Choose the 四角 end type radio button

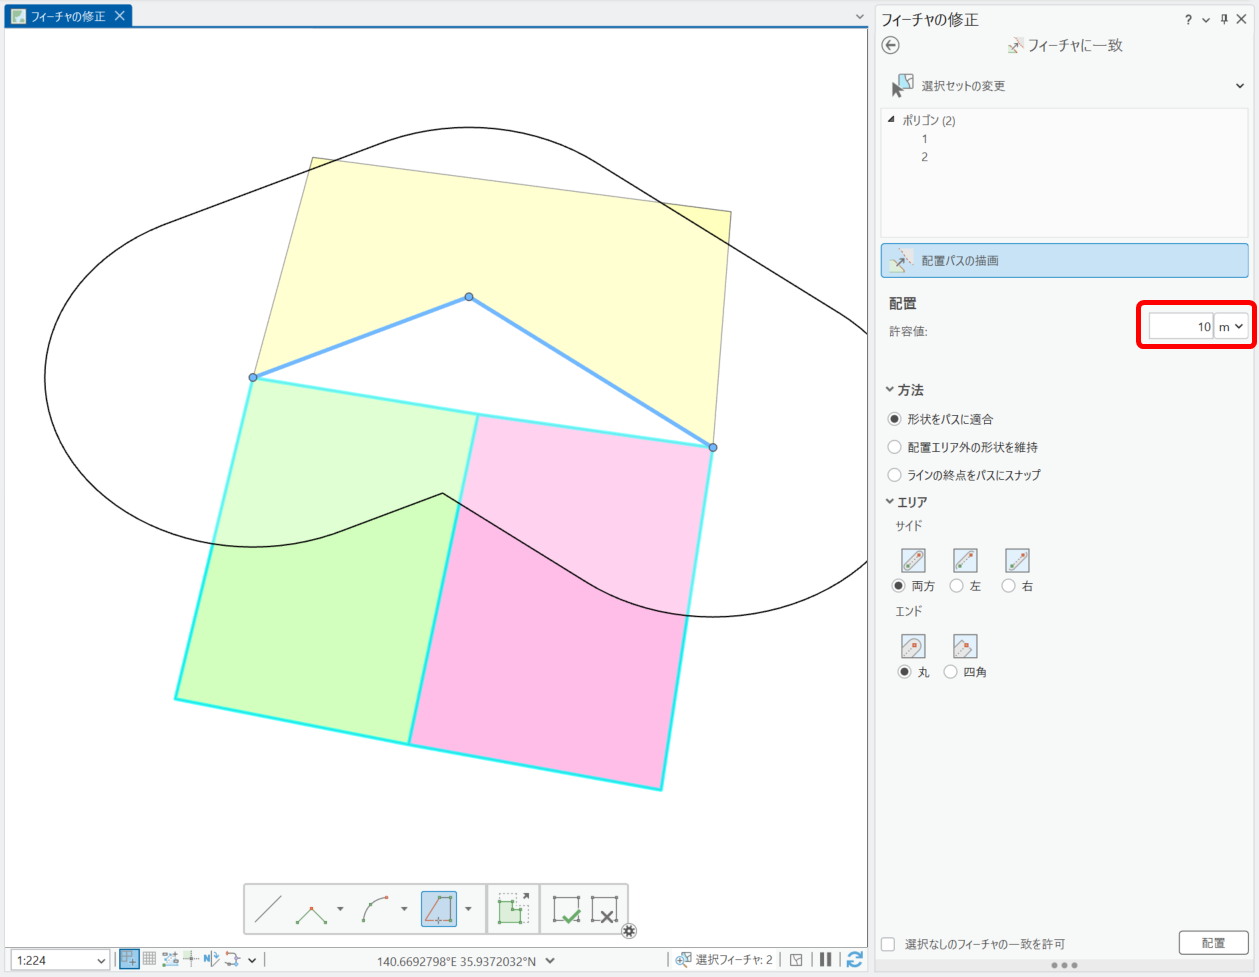951,672
